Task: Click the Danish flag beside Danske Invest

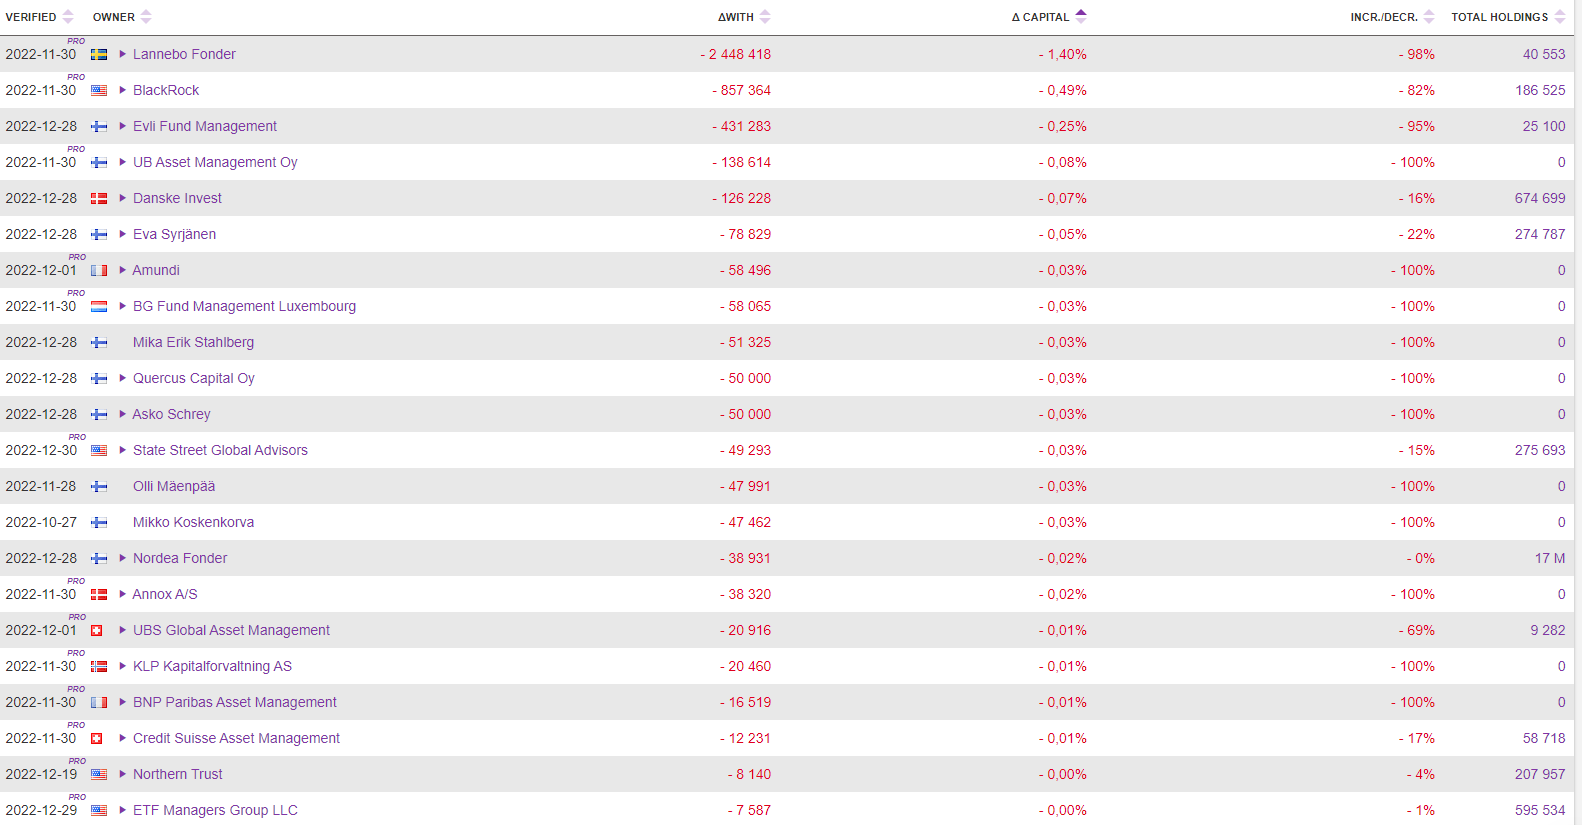Action: [99, 198]
